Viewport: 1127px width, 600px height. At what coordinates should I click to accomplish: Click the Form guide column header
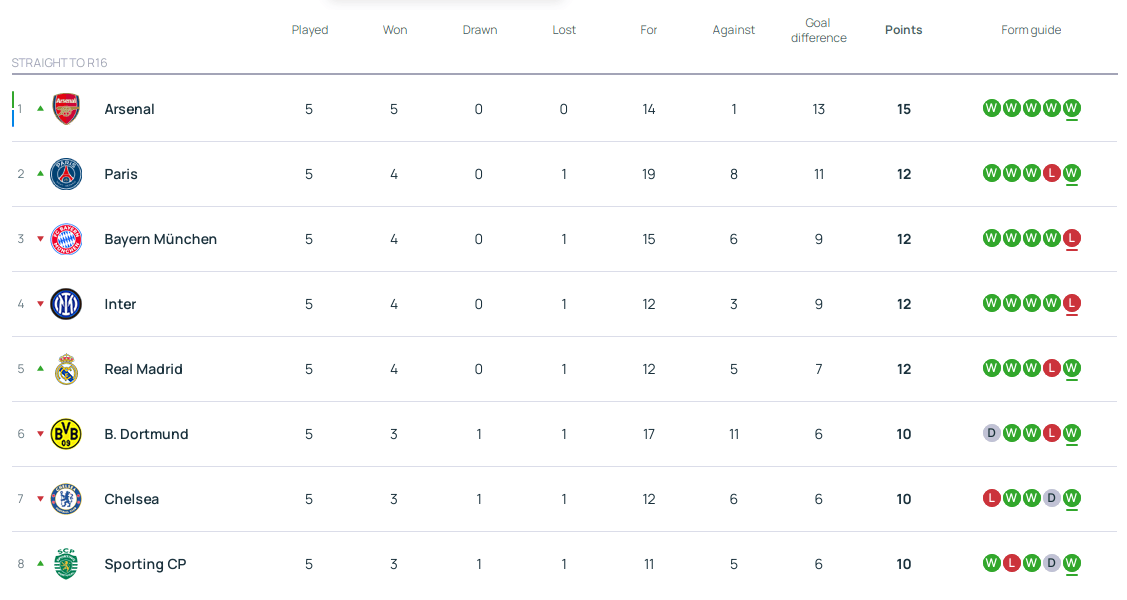pos(1031,30)
